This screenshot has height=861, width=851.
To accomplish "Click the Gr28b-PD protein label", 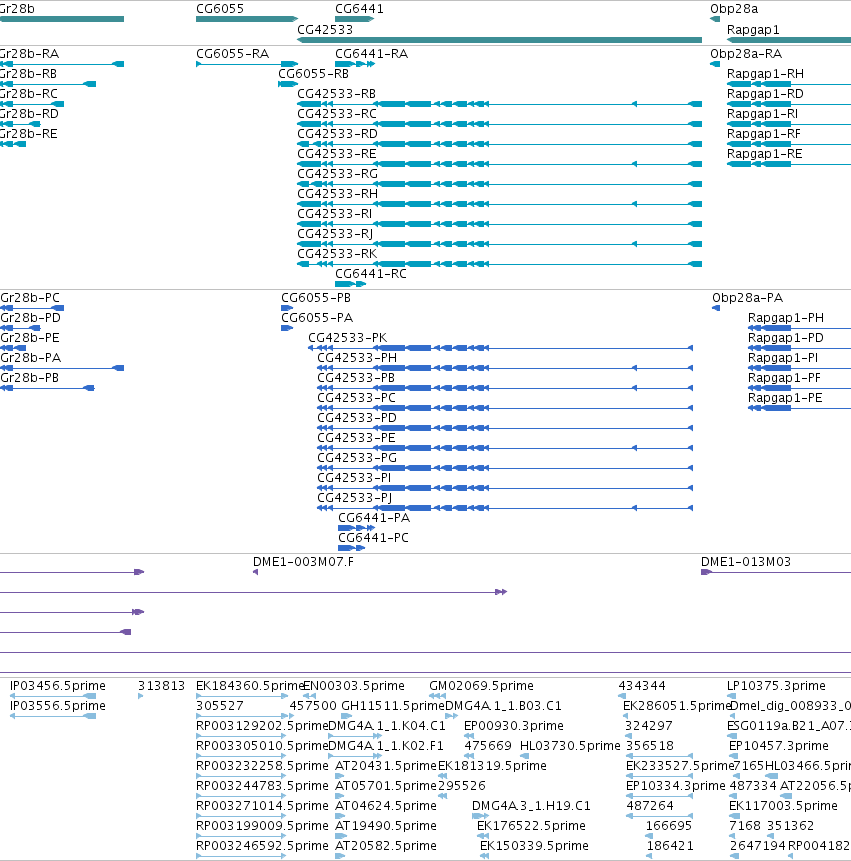I will pyautogui.click(x=31, y=318).
